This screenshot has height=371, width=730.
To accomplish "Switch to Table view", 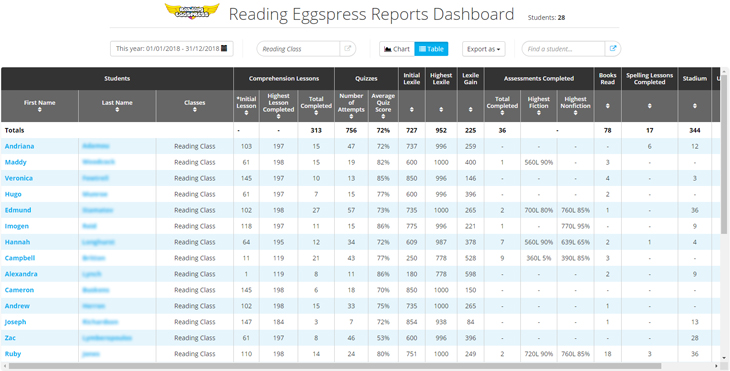I will (x=431, y=49).
